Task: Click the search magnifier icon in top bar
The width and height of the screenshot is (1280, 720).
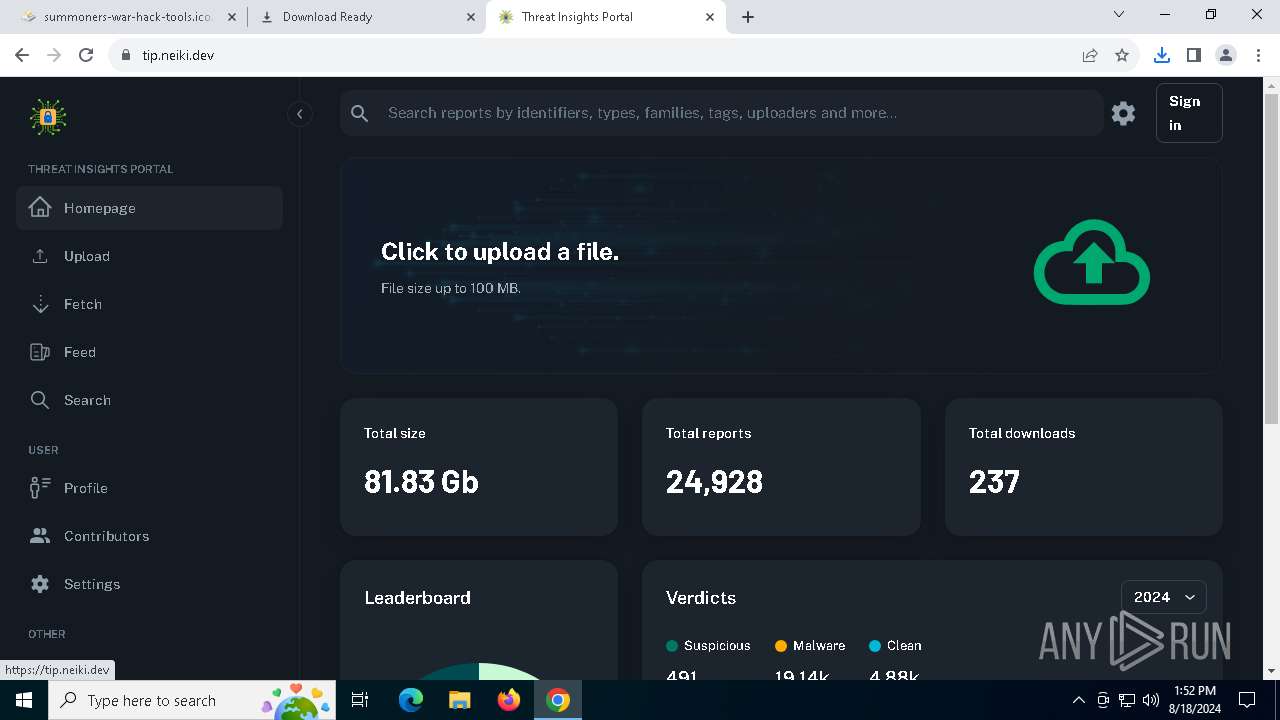Action: pos(360,113)
